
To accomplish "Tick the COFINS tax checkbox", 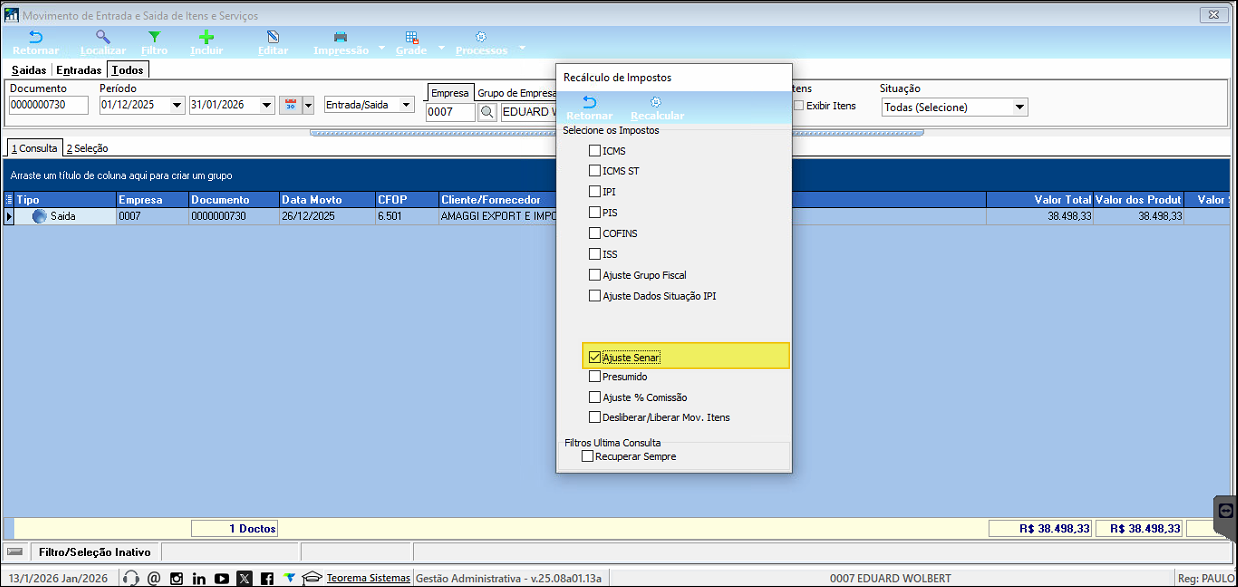I will [595, 233].
